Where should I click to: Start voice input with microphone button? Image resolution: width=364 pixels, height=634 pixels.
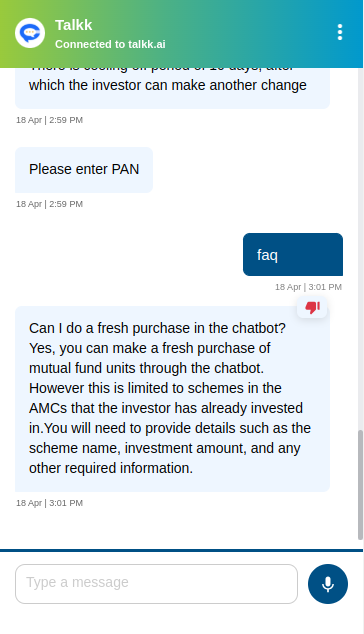[x=328, y=584]
